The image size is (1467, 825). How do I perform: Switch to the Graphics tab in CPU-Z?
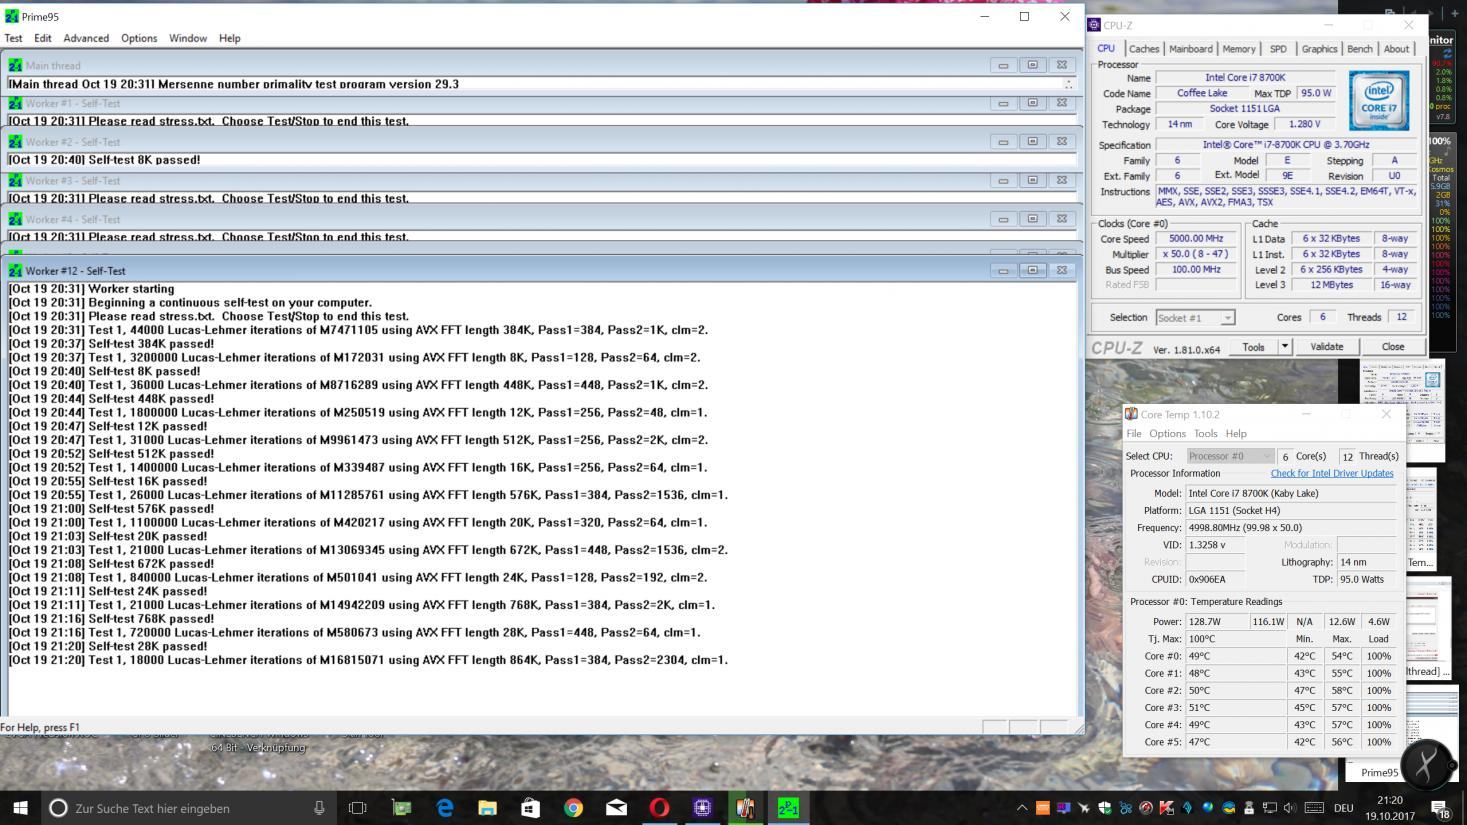click(1319, 49)
